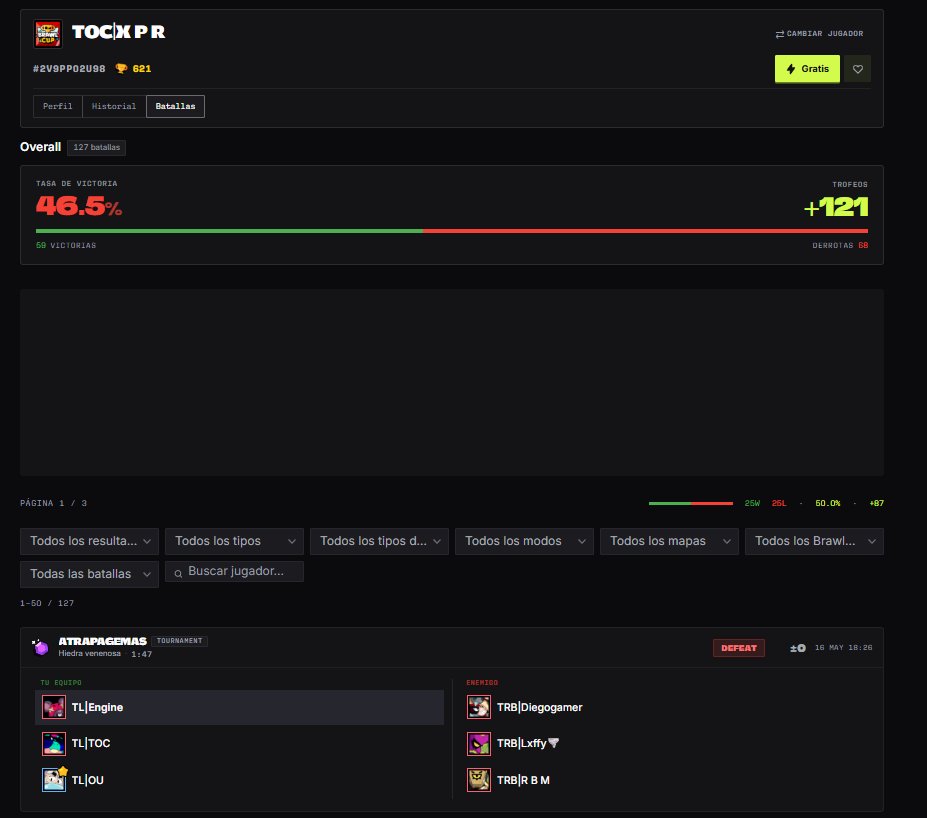The width and height of the screenshot is (927, 818).
Task: Click TL|OU brawler portrait
Action: point(54,780)
